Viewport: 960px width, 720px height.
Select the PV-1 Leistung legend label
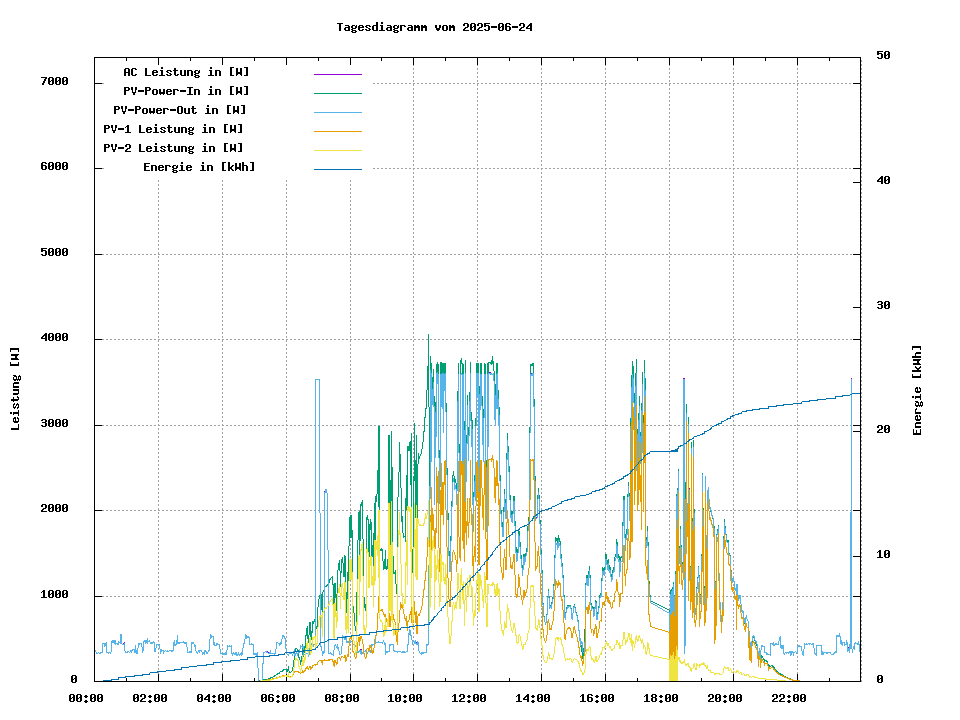[x=173, y=129]
